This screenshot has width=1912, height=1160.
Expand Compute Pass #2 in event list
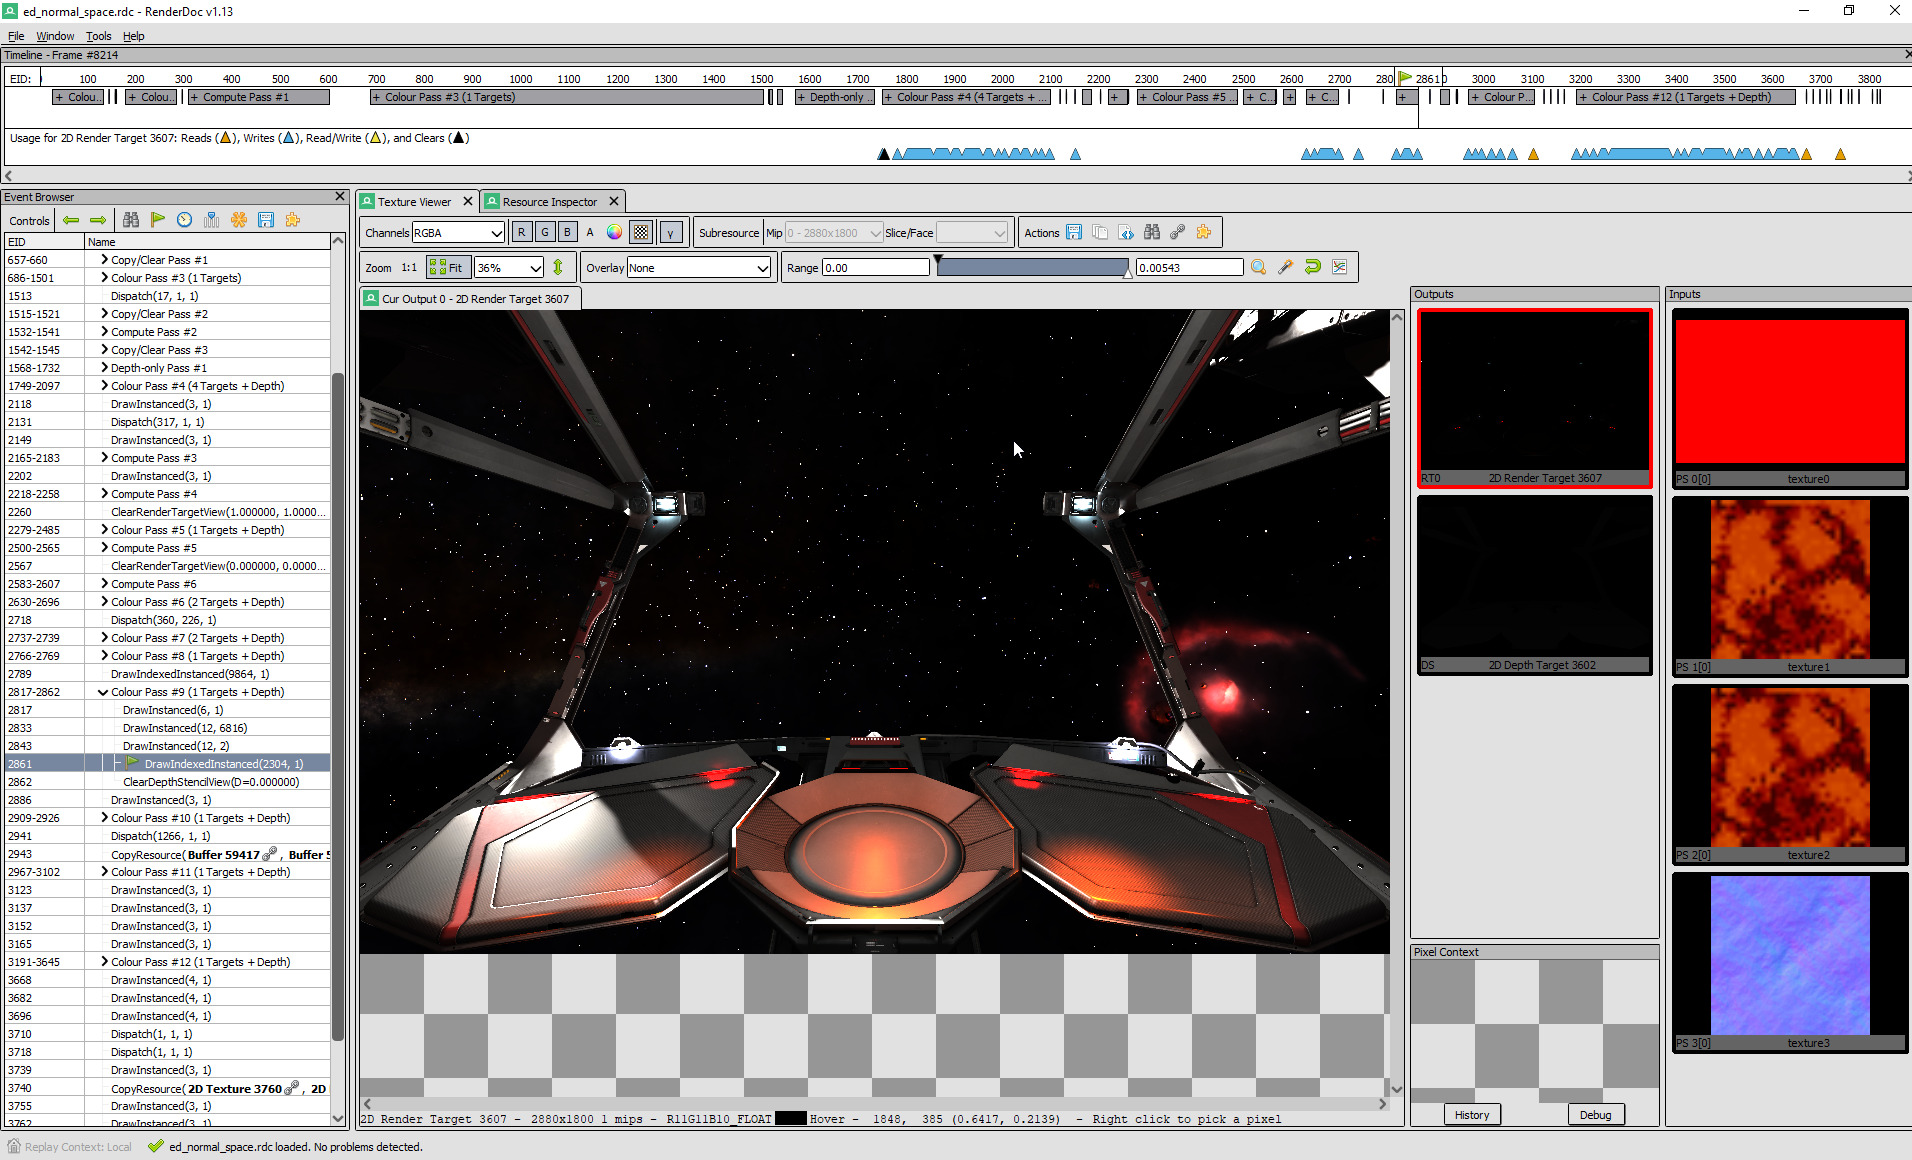[104, 331]
